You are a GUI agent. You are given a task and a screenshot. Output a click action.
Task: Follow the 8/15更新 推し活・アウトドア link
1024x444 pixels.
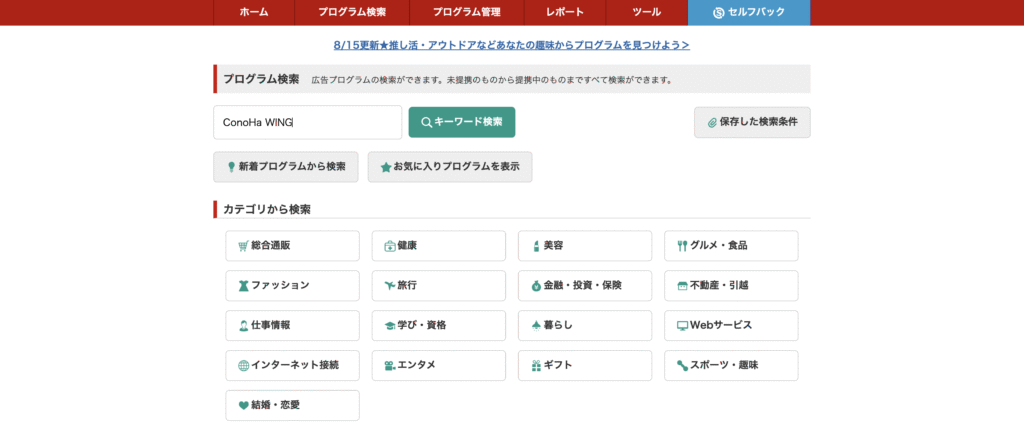point(511,45)
